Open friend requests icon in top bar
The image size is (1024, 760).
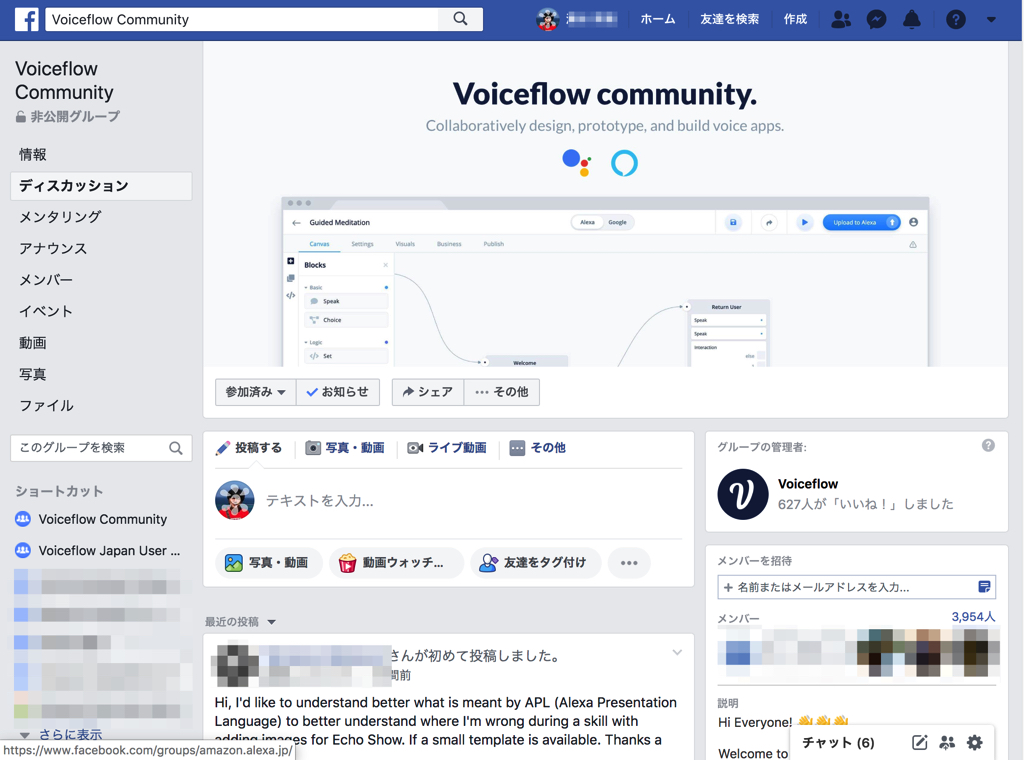point(840,20)
